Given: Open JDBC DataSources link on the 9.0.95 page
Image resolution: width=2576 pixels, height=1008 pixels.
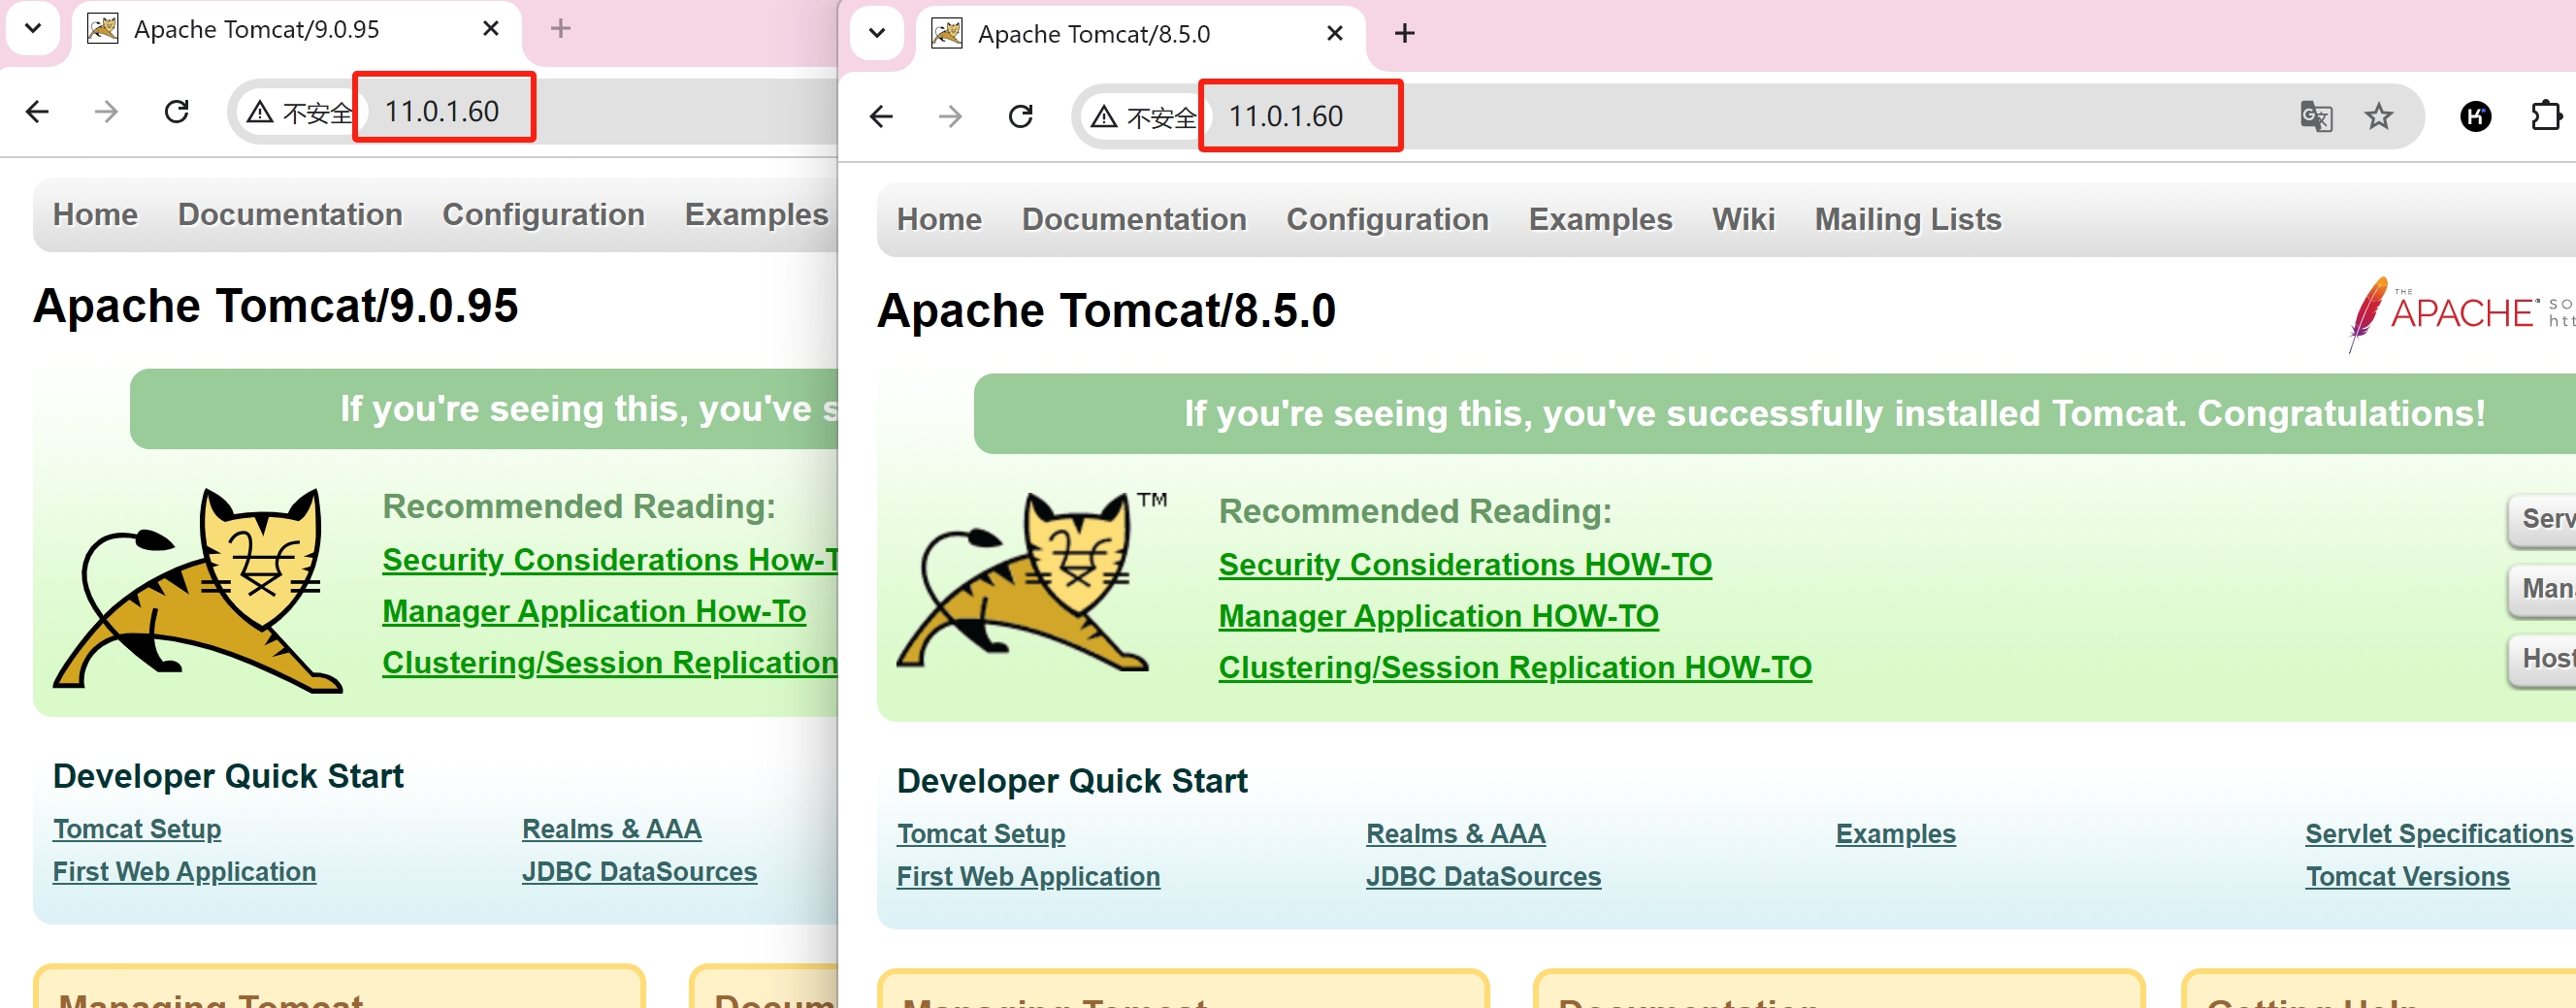Looking at the screenshot, I should pos(639,872).
